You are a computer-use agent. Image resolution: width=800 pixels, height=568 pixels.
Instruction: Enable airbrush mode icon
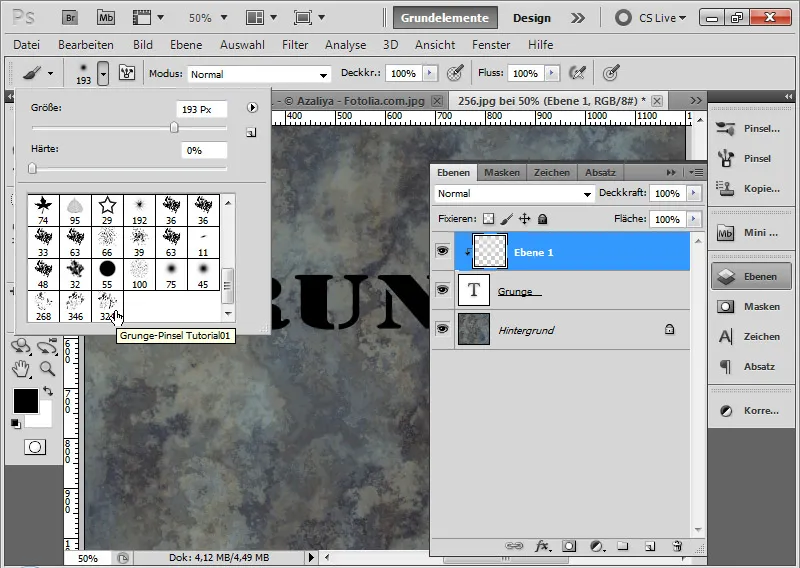(x=577, y=73)
